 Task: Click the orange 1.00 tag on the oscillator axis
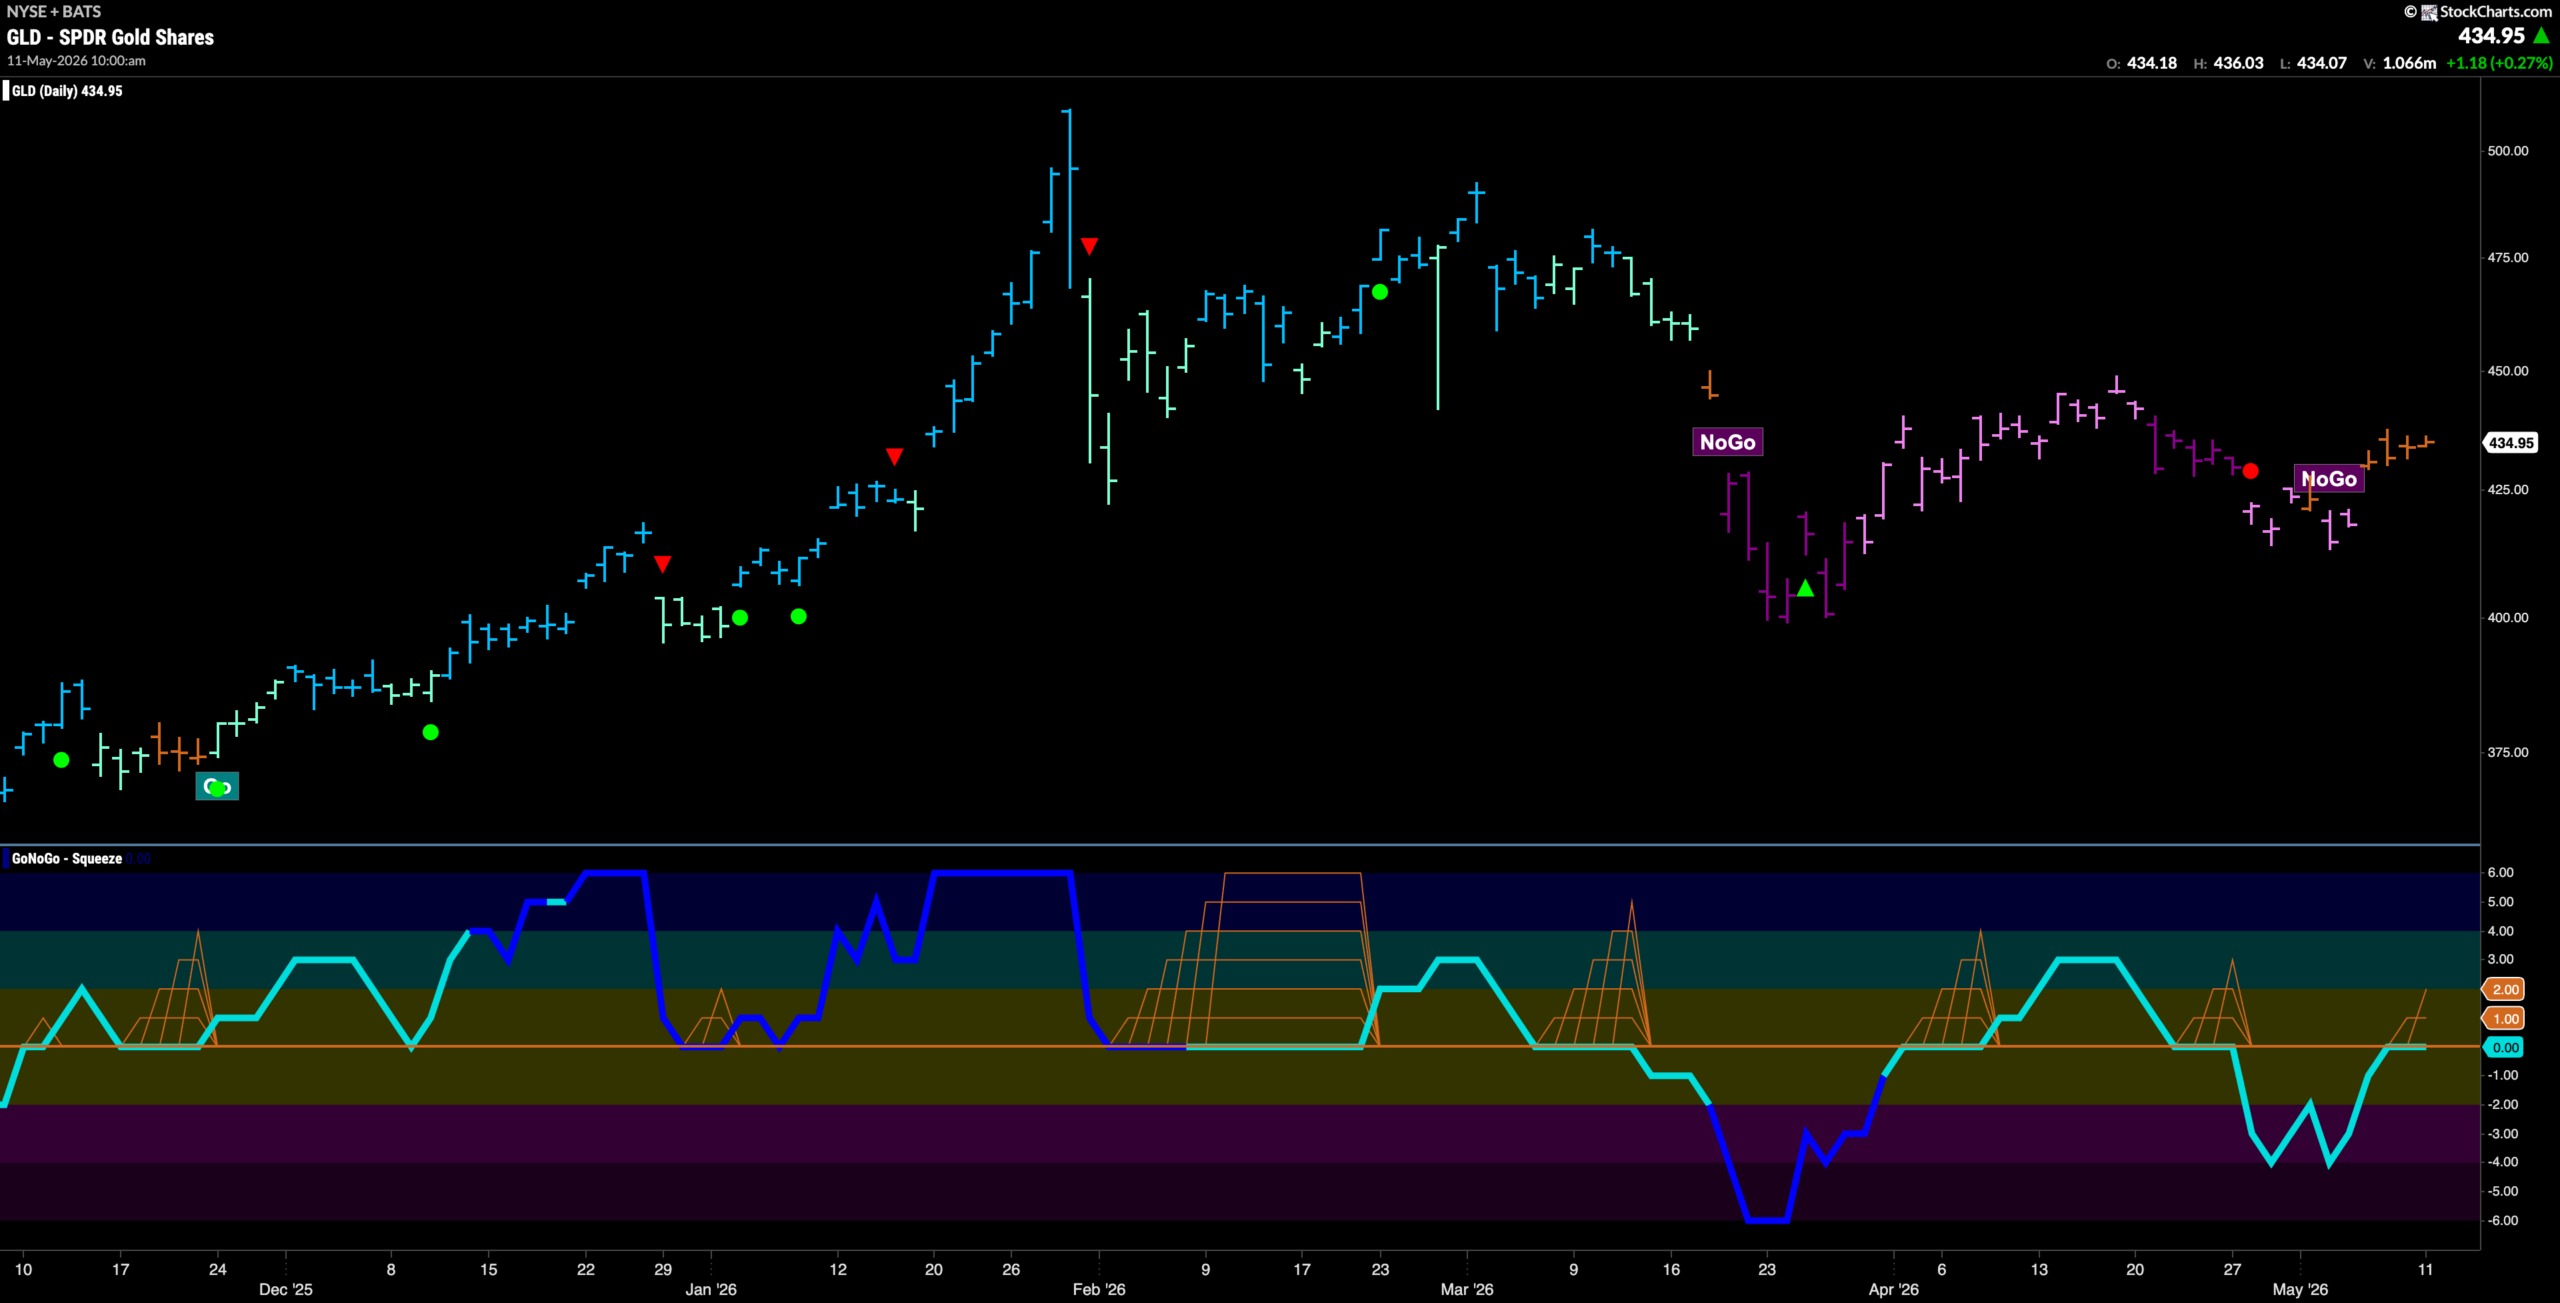tap(2504, 1018)
